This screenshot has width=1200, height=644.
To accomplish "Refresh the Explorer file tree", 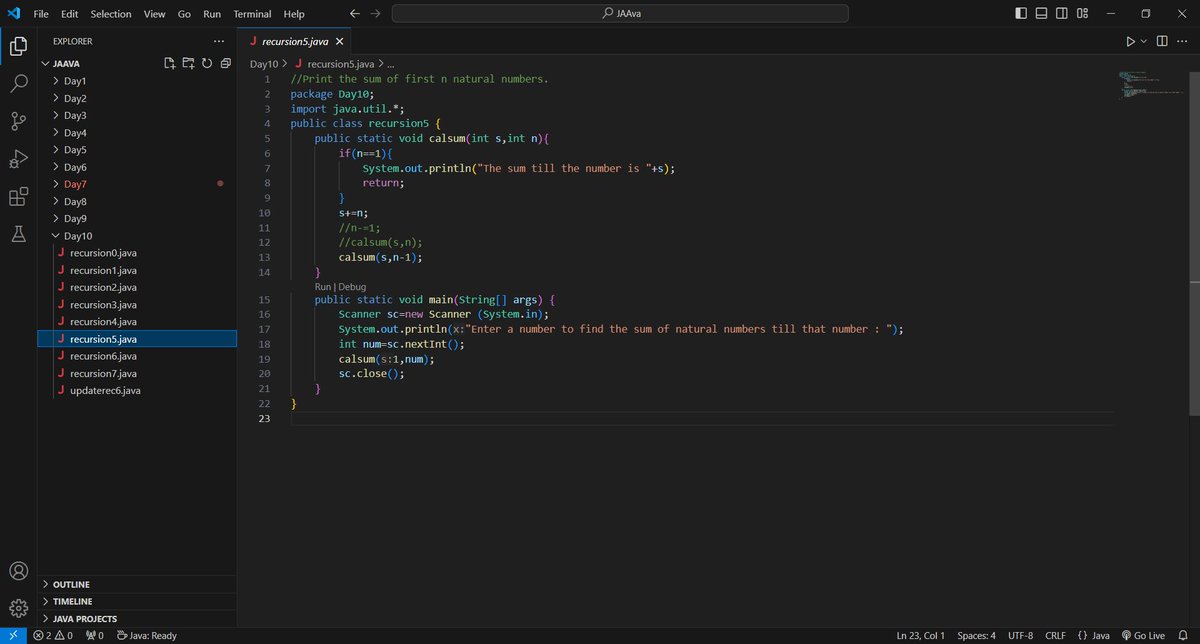I will click(206, 63).
